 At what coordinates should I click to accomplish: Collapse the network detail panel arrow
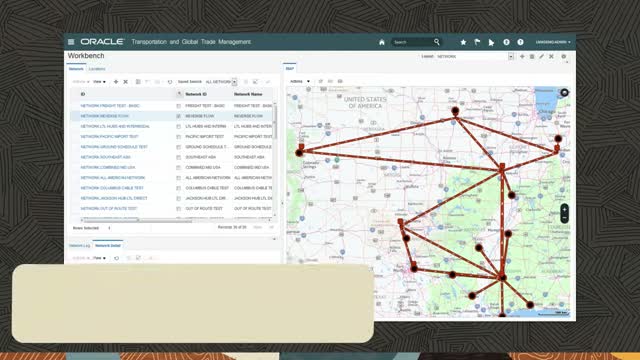tap(274, 239)
